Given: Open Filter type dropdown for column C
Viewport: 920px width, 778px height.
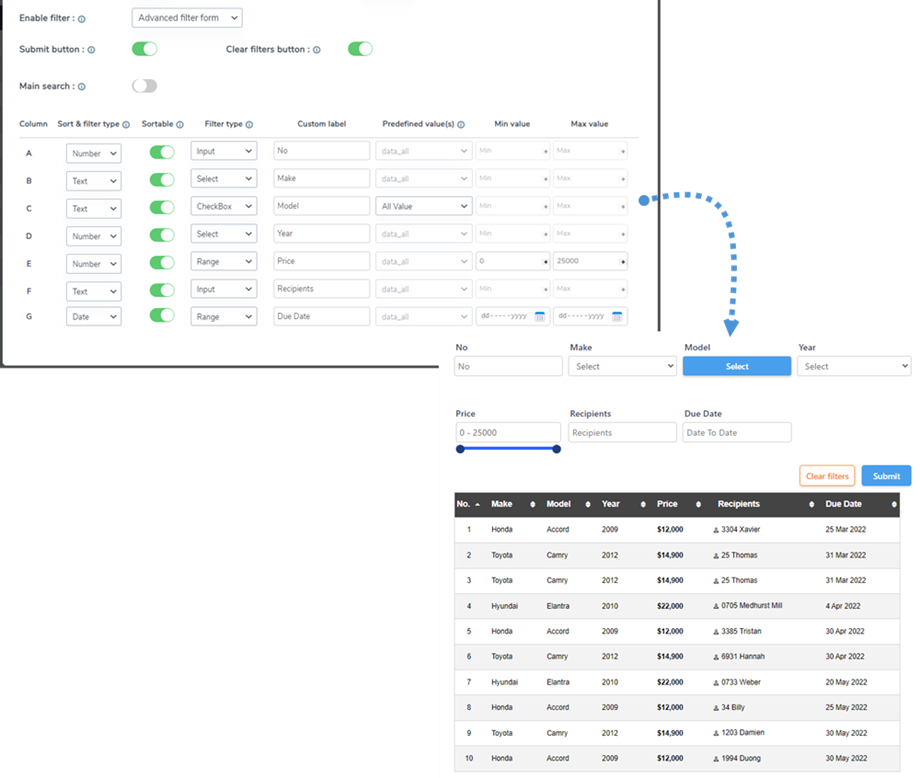Looking at the screenshot, I should [223, 207].
